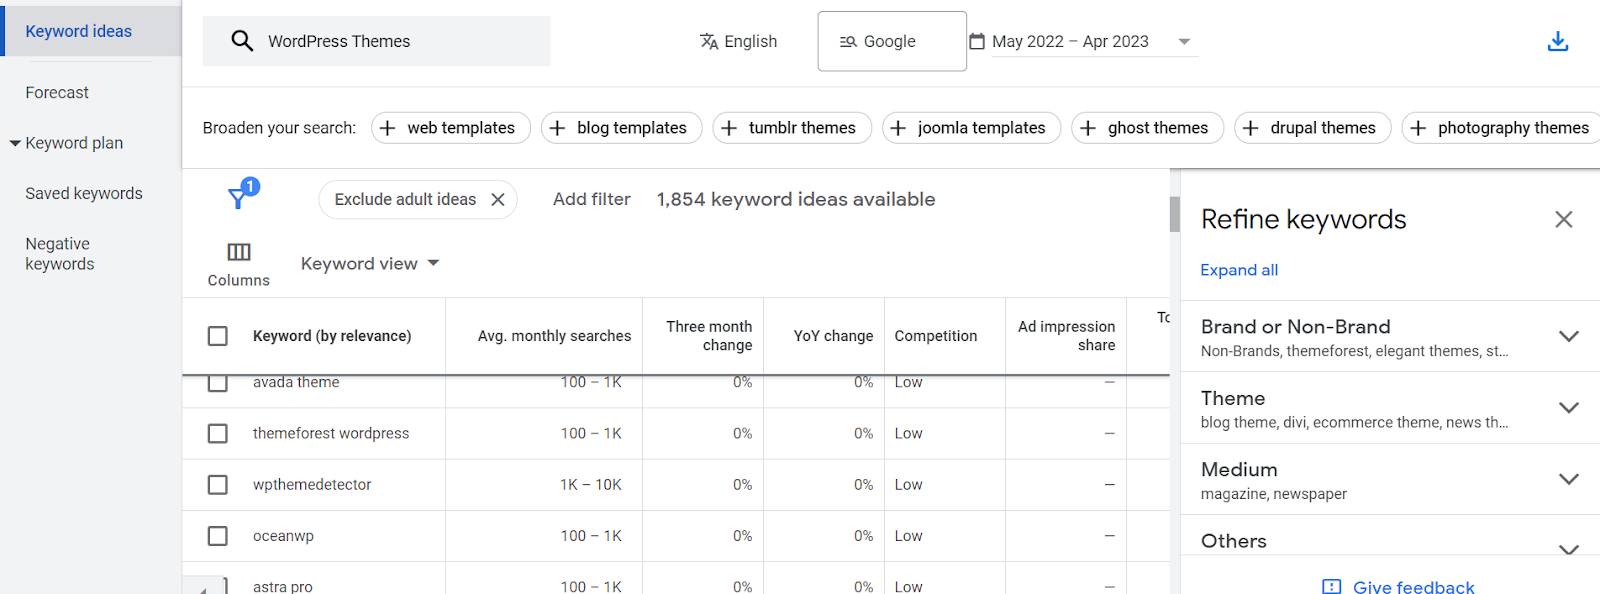The image size is (1600, 594).
Task: Click the plus icon on joomla templates
Action: (898, 128)
